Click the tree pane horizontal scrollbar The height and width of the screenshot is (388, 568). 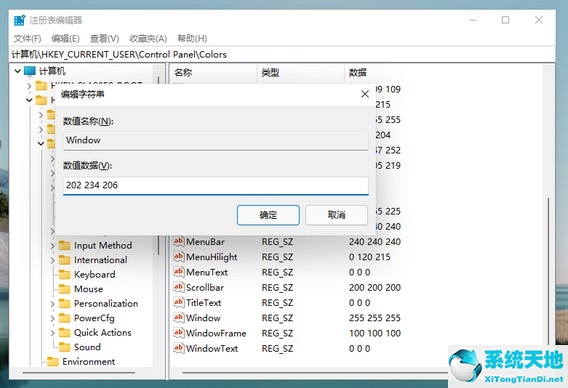click(79, 372)
